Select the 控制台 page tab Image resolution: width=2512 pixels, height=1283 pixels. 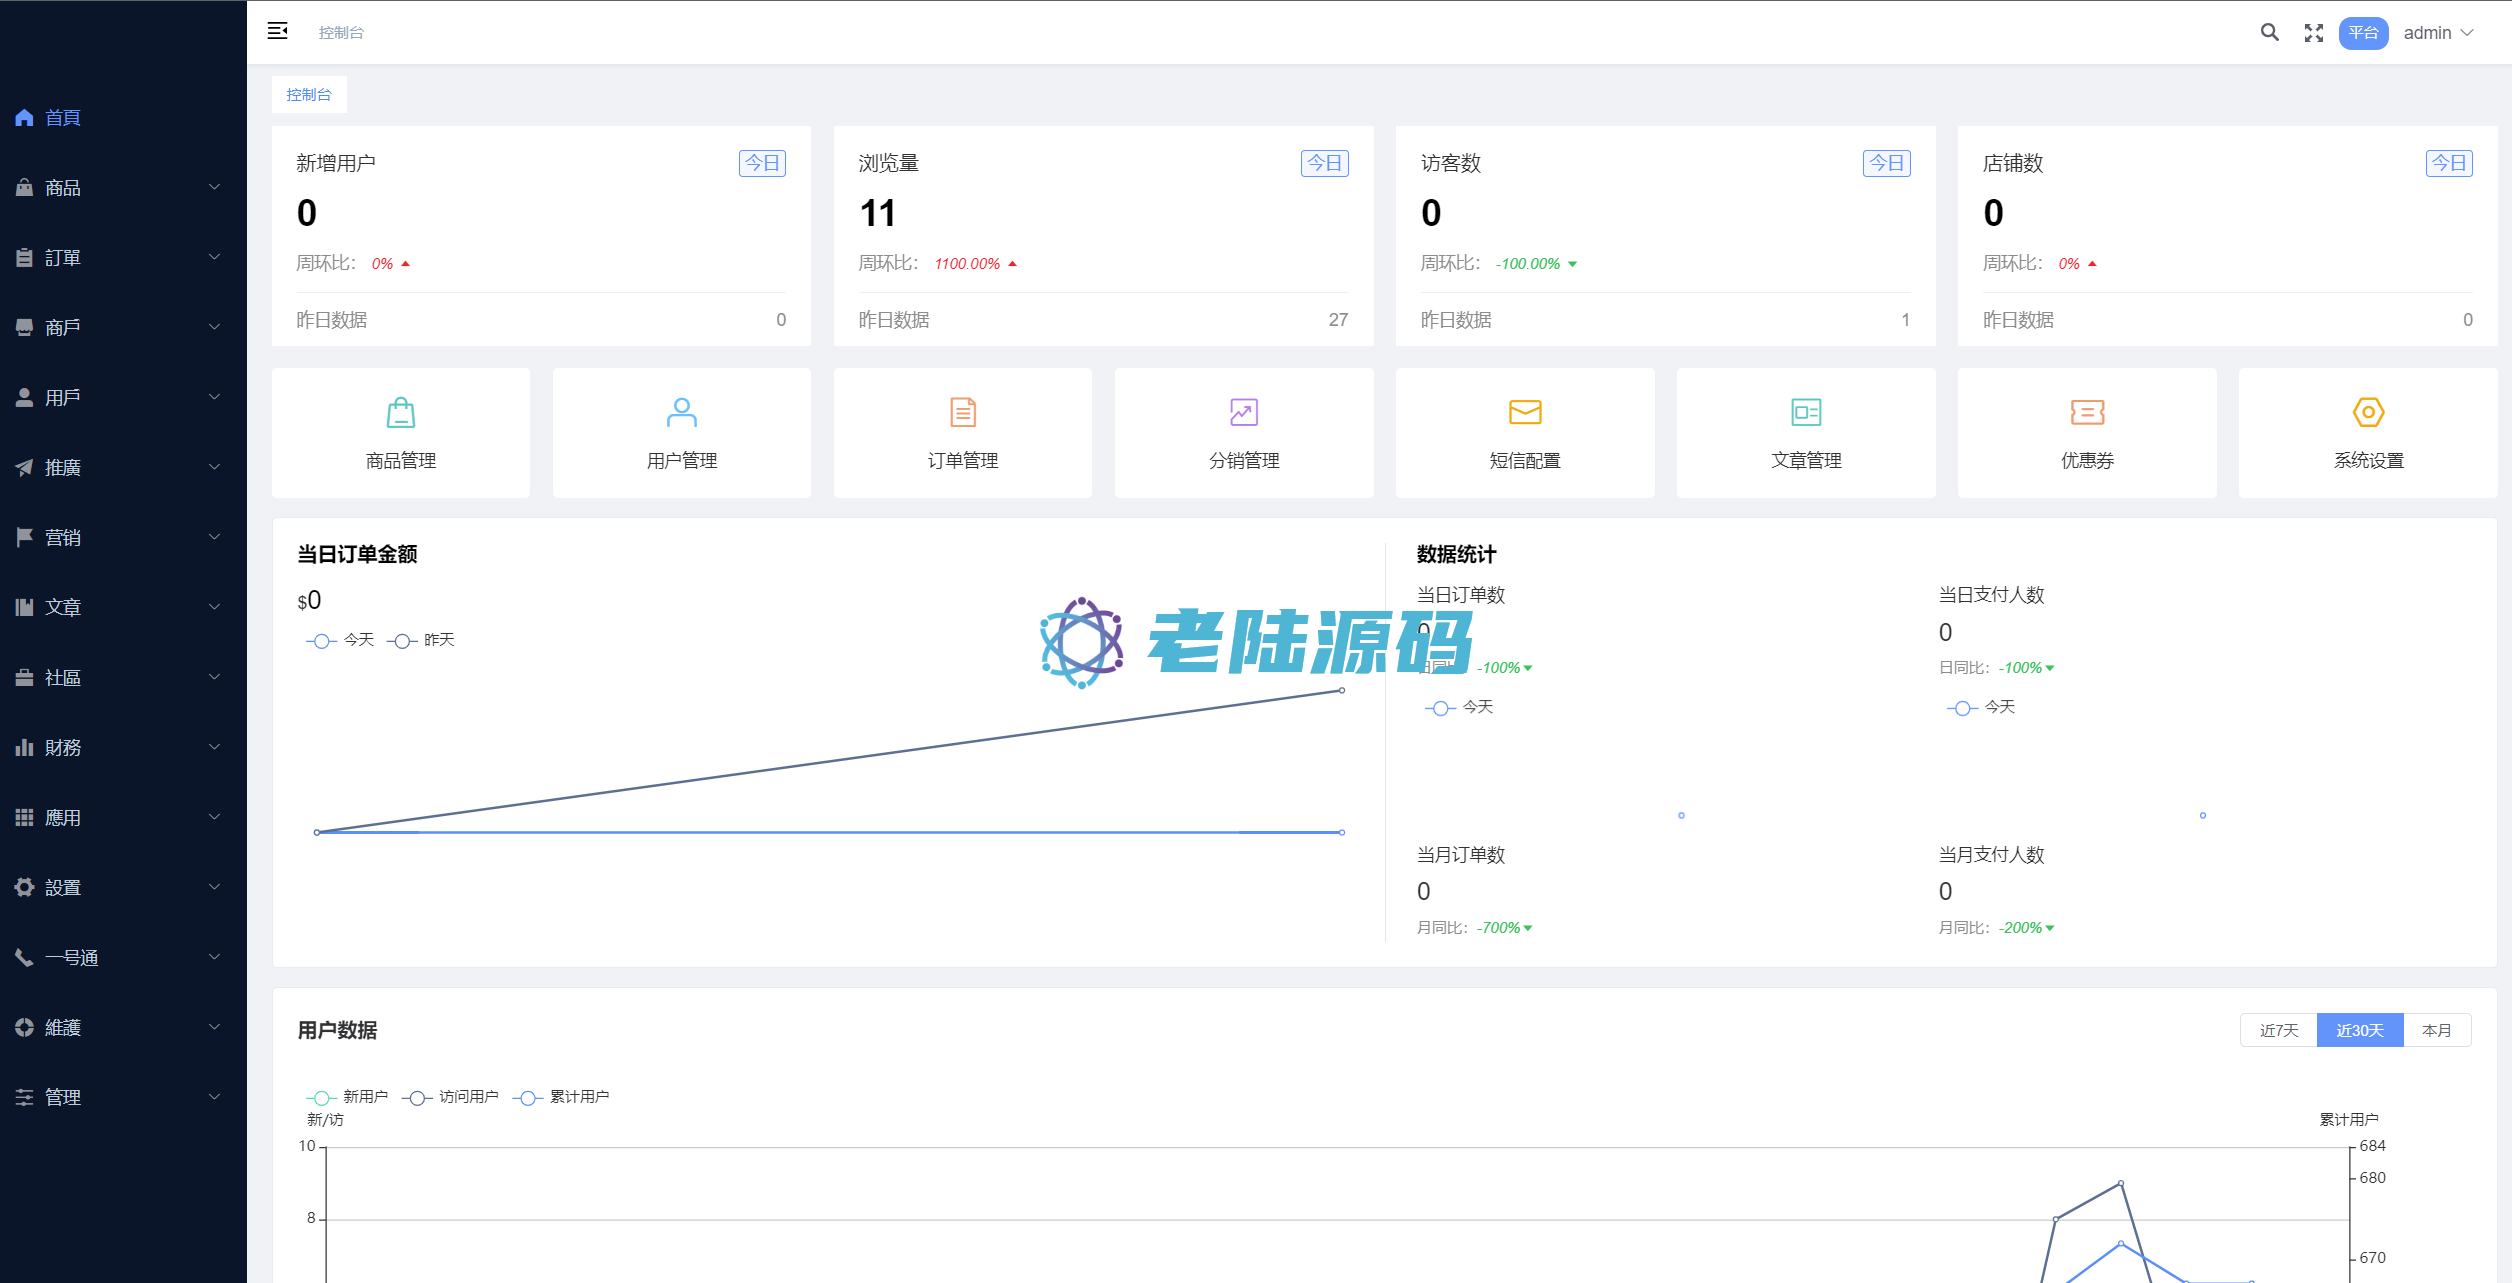(x=309, y=95)
